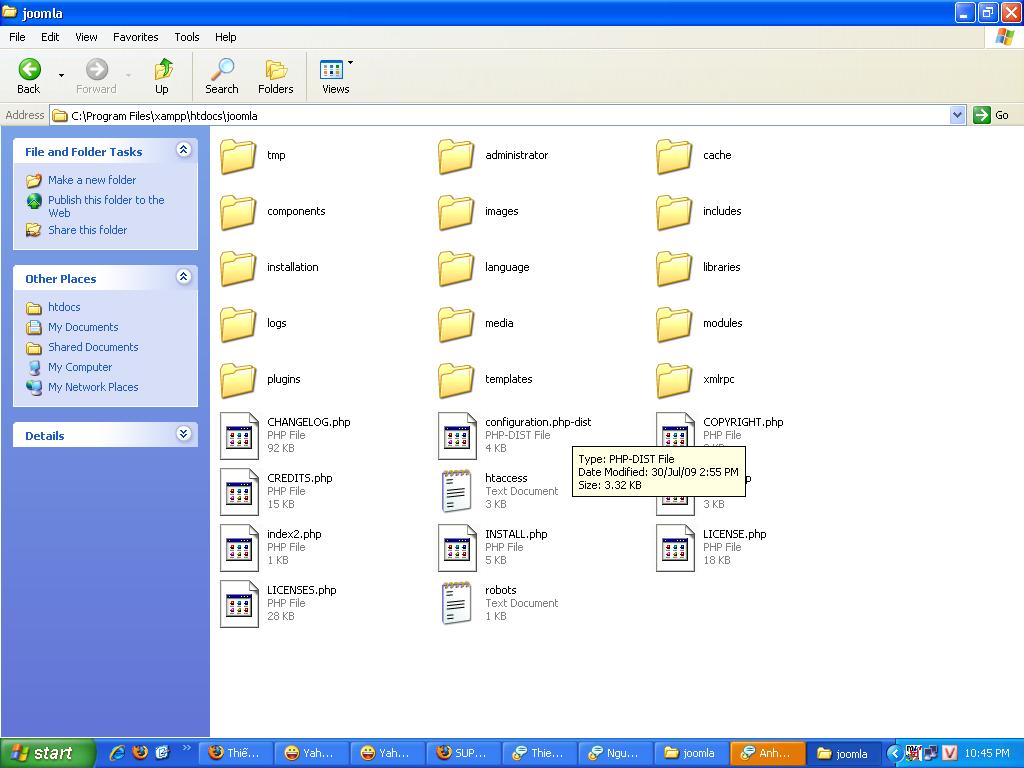
Task: Select the libraries folder icon
Action: [674, 268]
